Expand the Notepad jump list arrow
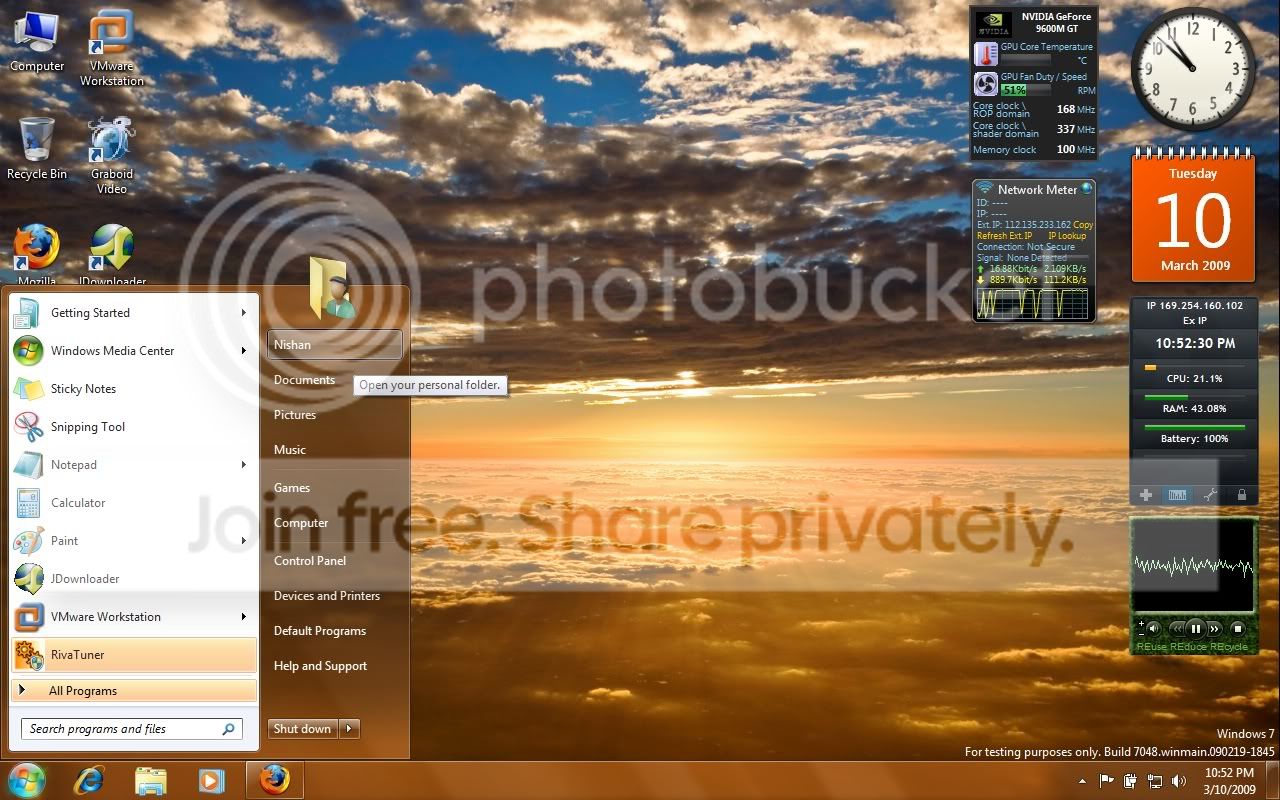The image size is (1280, 800). click(x=243, y=465)
